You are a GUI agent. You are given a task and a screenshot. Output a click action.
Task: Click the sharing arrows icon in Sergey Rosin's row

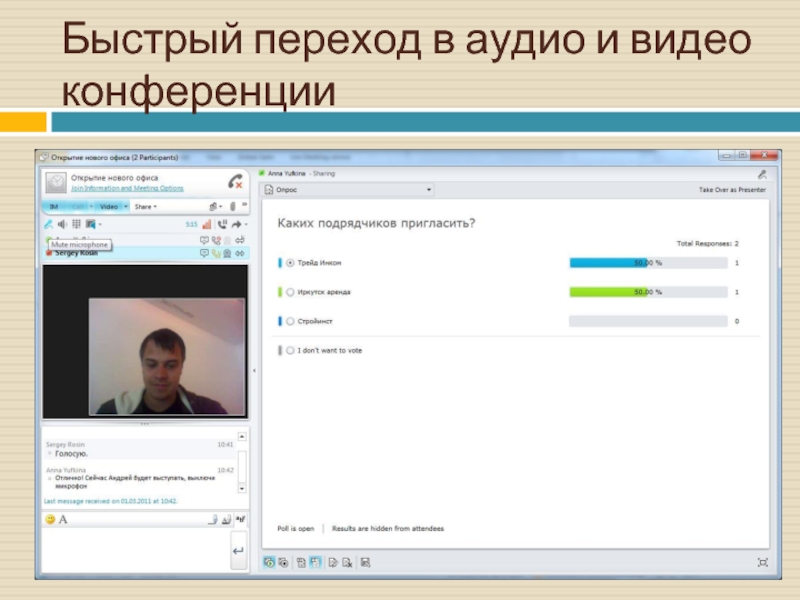coord(240,253)
